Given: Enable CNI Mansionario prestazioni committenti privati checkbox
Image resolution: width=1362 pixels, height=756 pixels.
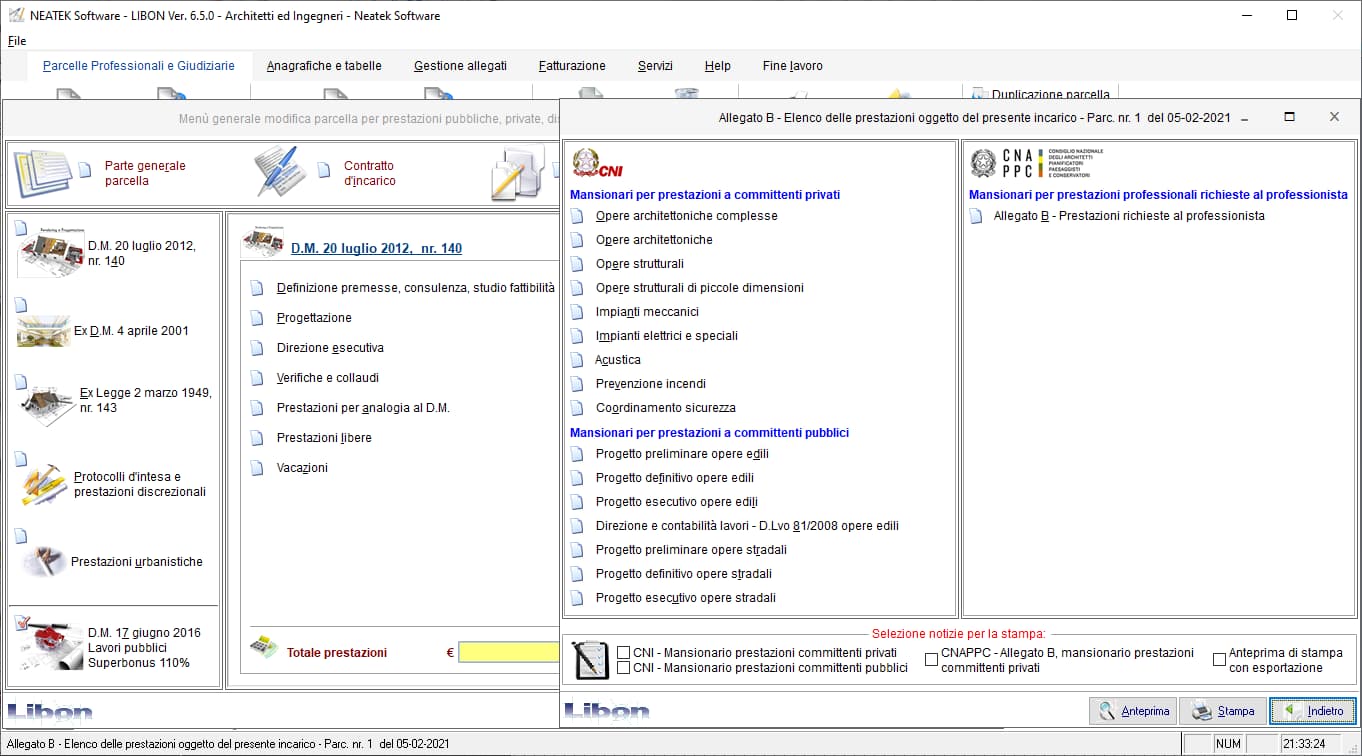Looking at the screenshot, I should pos(624,653).
